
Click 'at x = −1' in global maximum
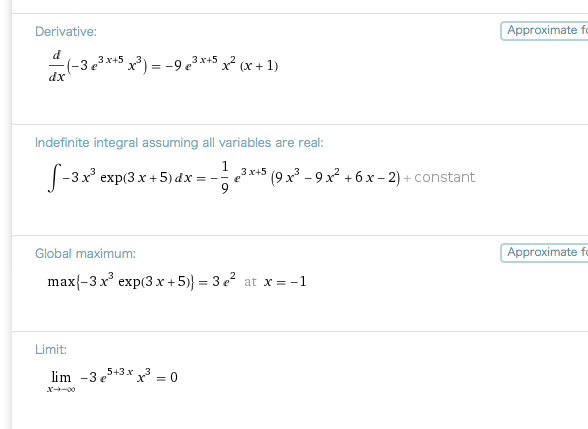[x=275, y=282]
